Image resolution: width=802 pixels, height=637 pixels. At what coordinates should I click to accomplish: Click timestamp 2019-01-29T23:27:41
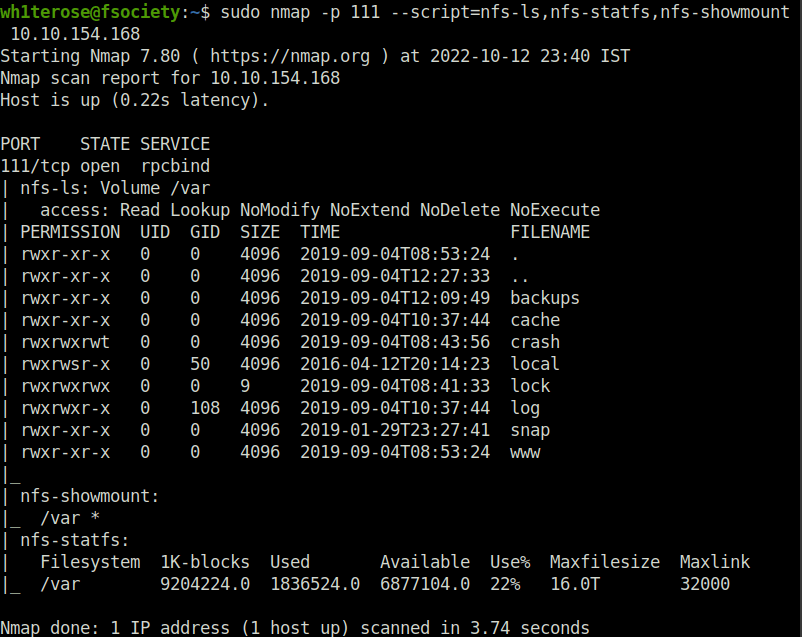[395, 430]
